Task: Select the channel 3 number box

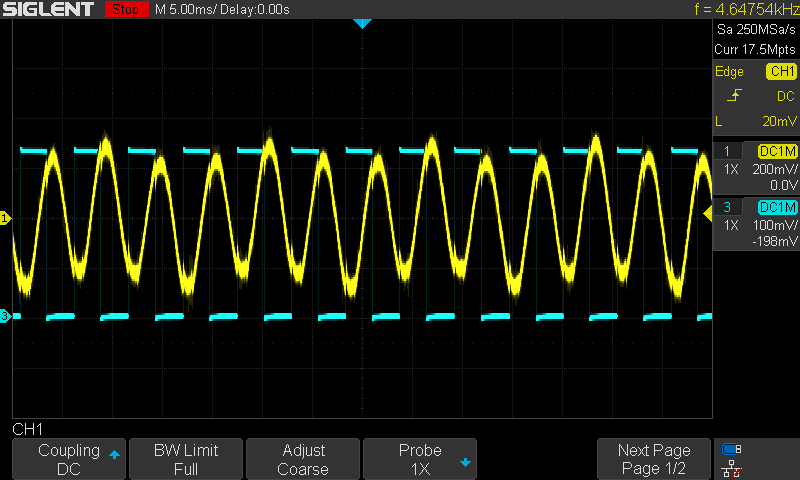Action: [x=727, y=207]
